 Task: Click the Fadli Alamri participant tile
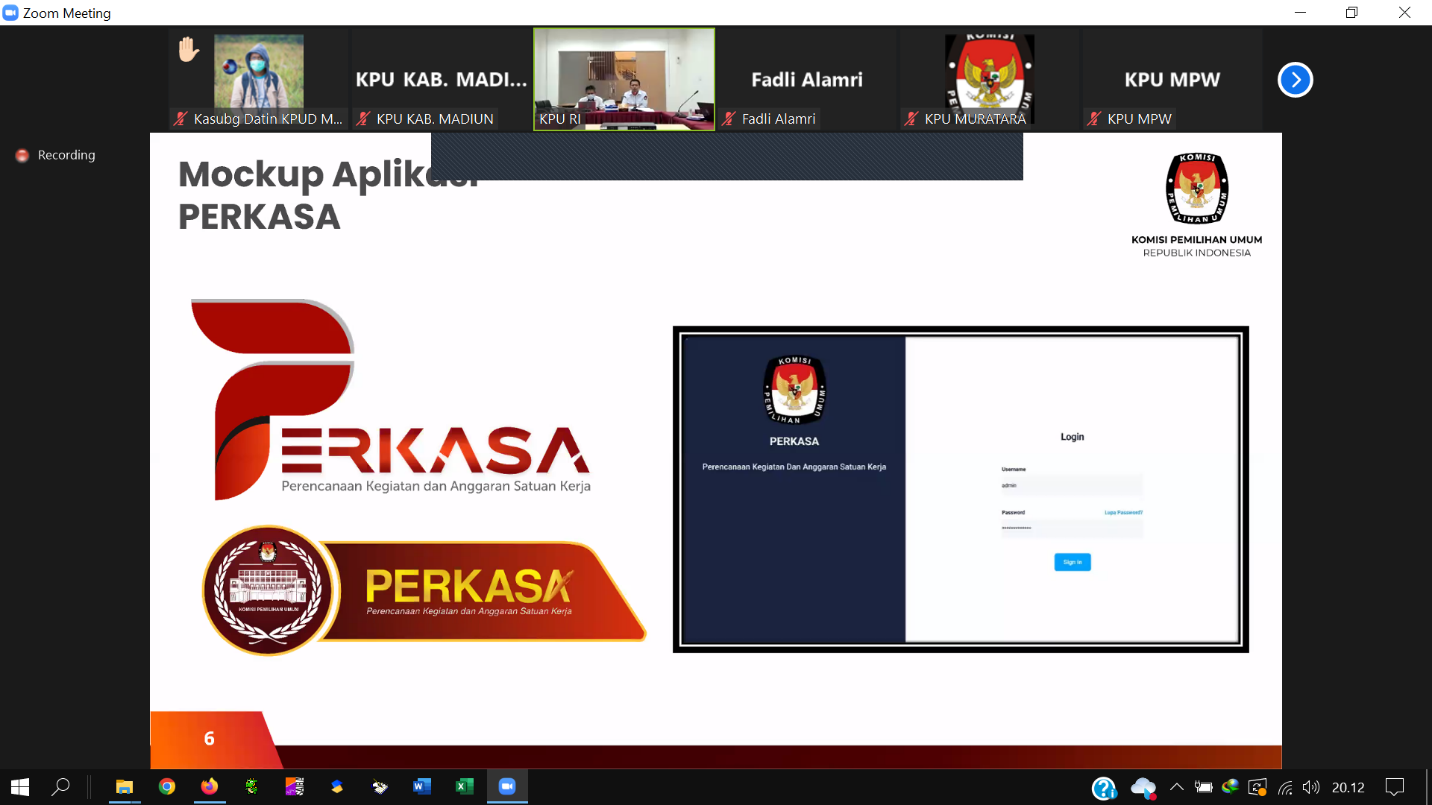[x=806, y=80]
